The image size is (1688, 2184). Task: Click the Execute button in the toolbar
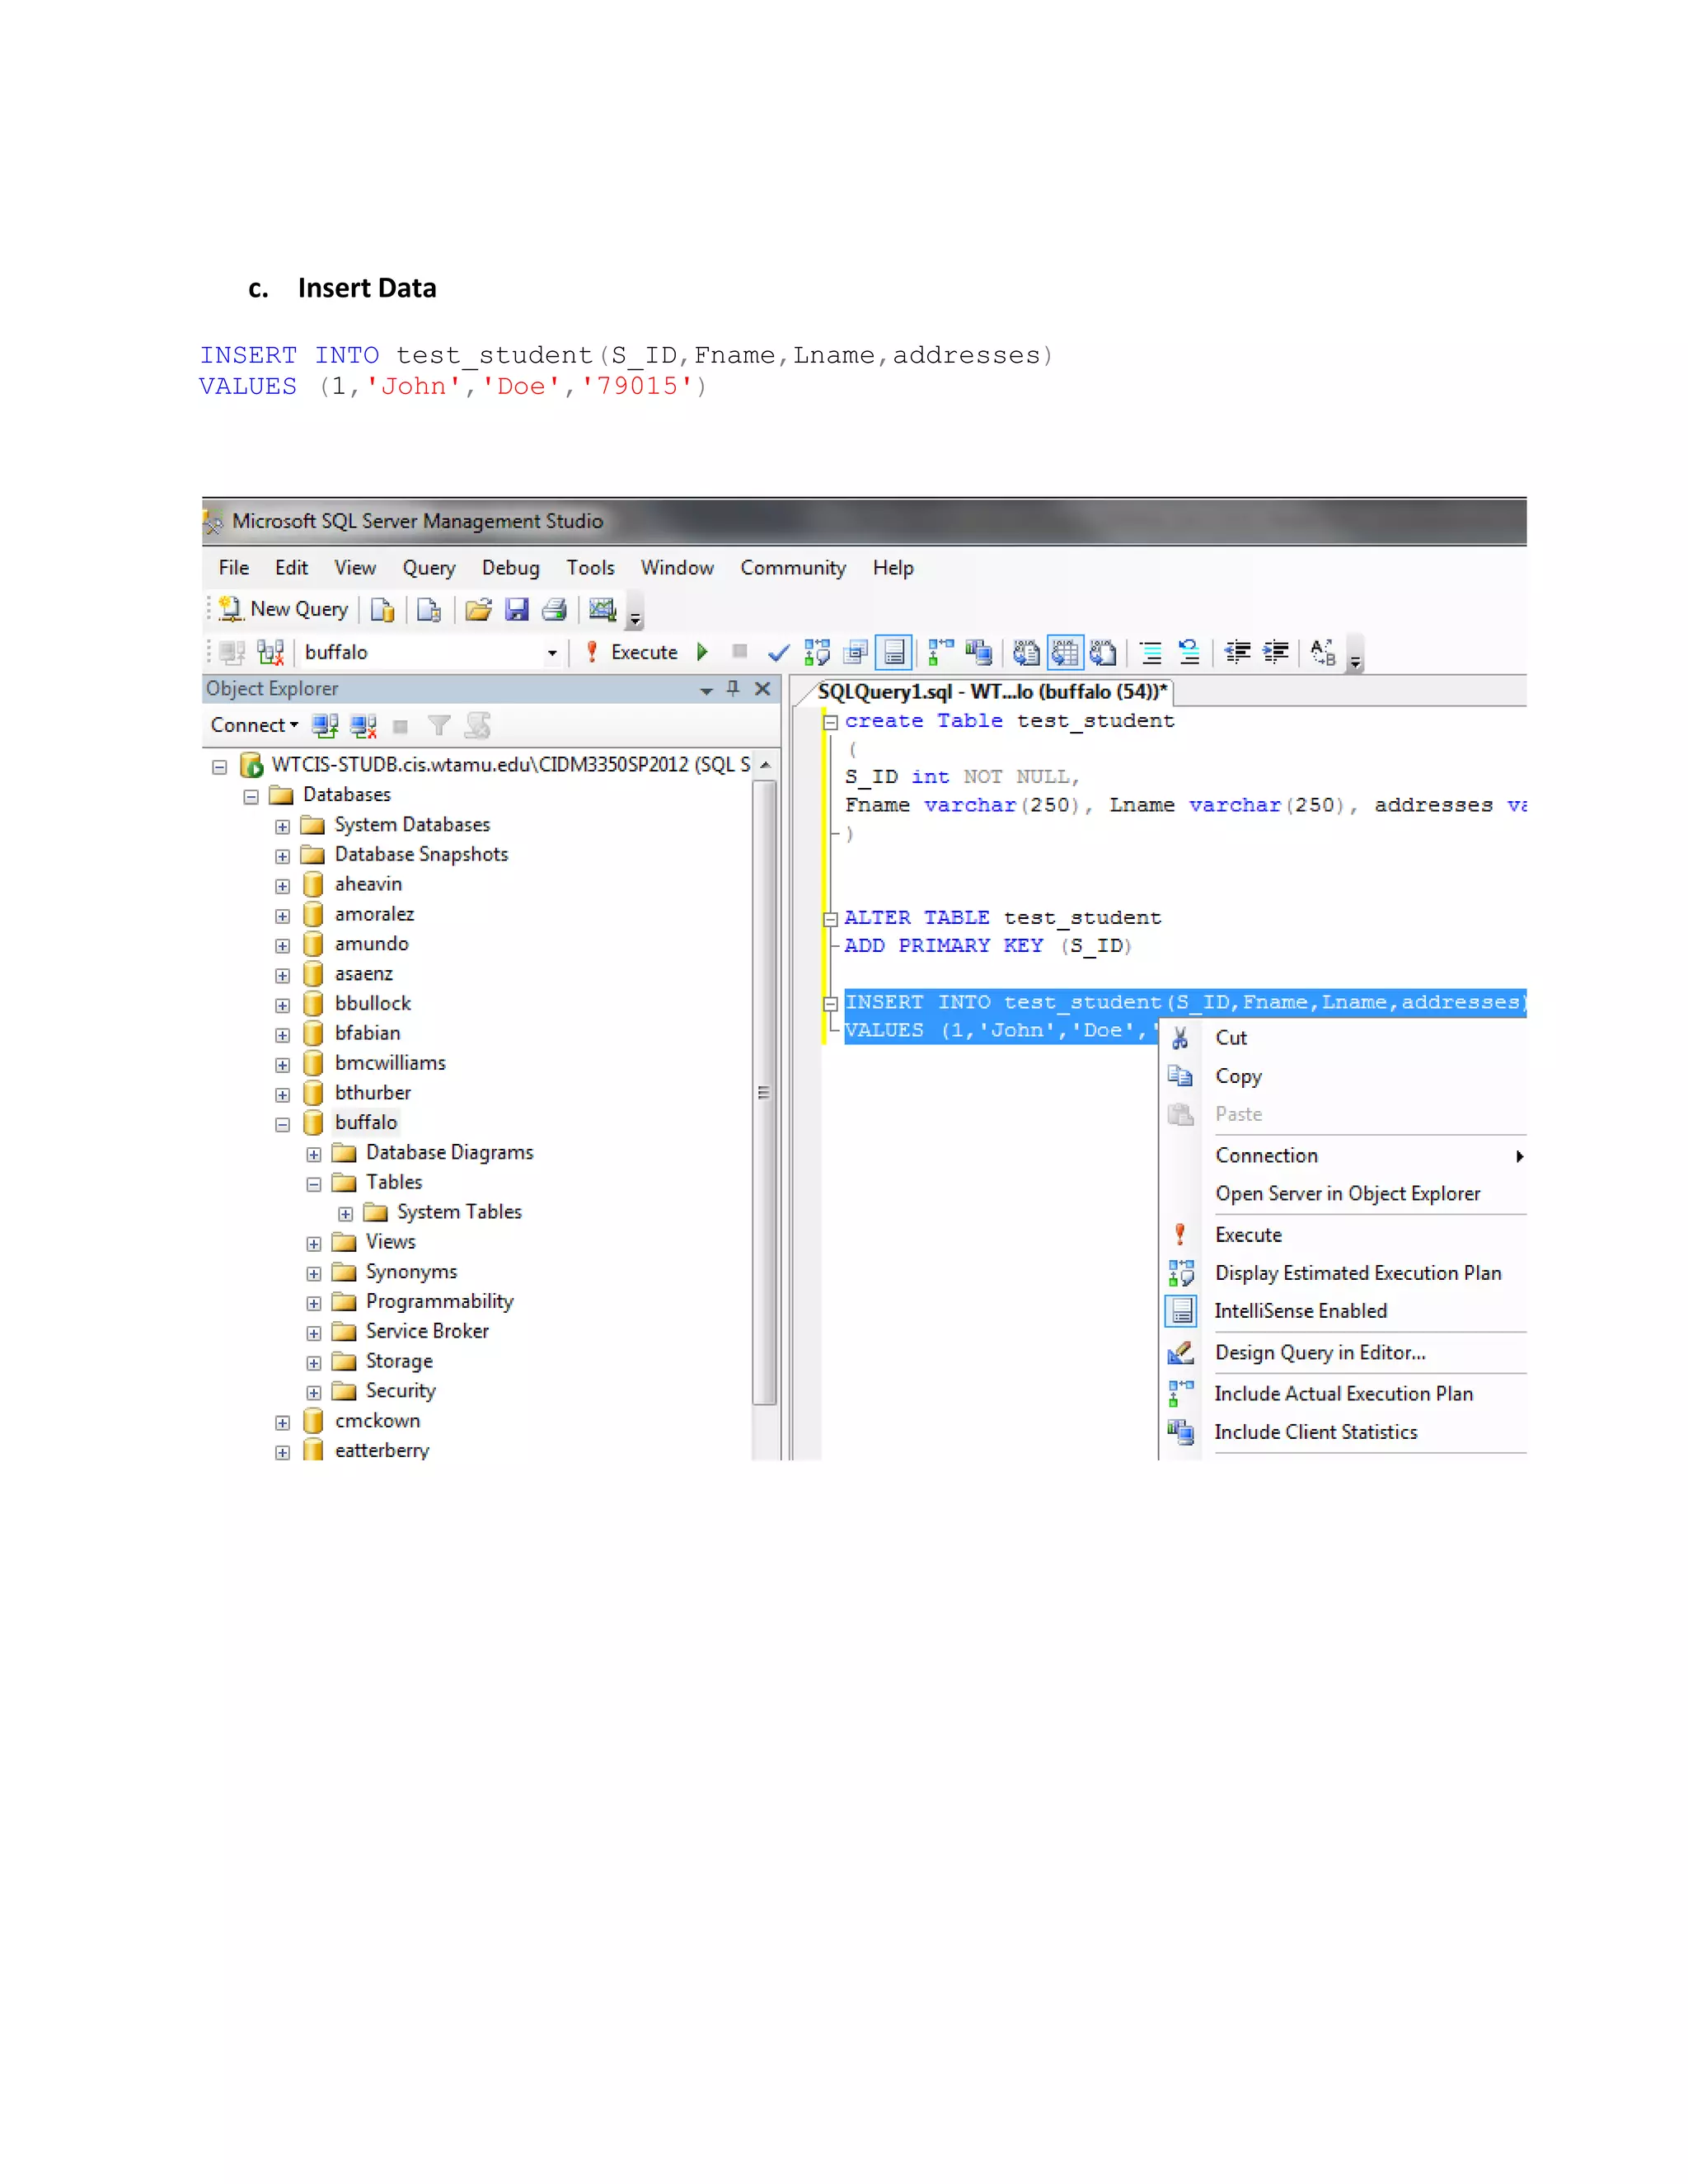pyautogui.click(x=632, y=653)
